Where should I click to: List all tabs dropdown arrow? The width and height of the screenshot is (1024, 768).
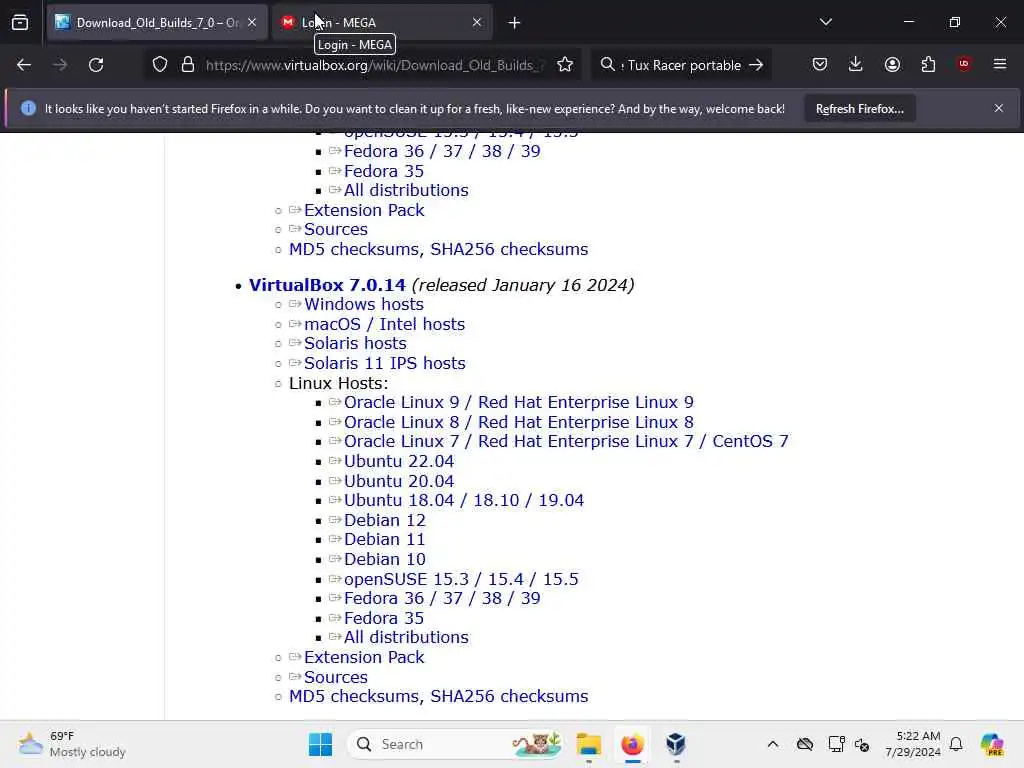pos(826,22)
